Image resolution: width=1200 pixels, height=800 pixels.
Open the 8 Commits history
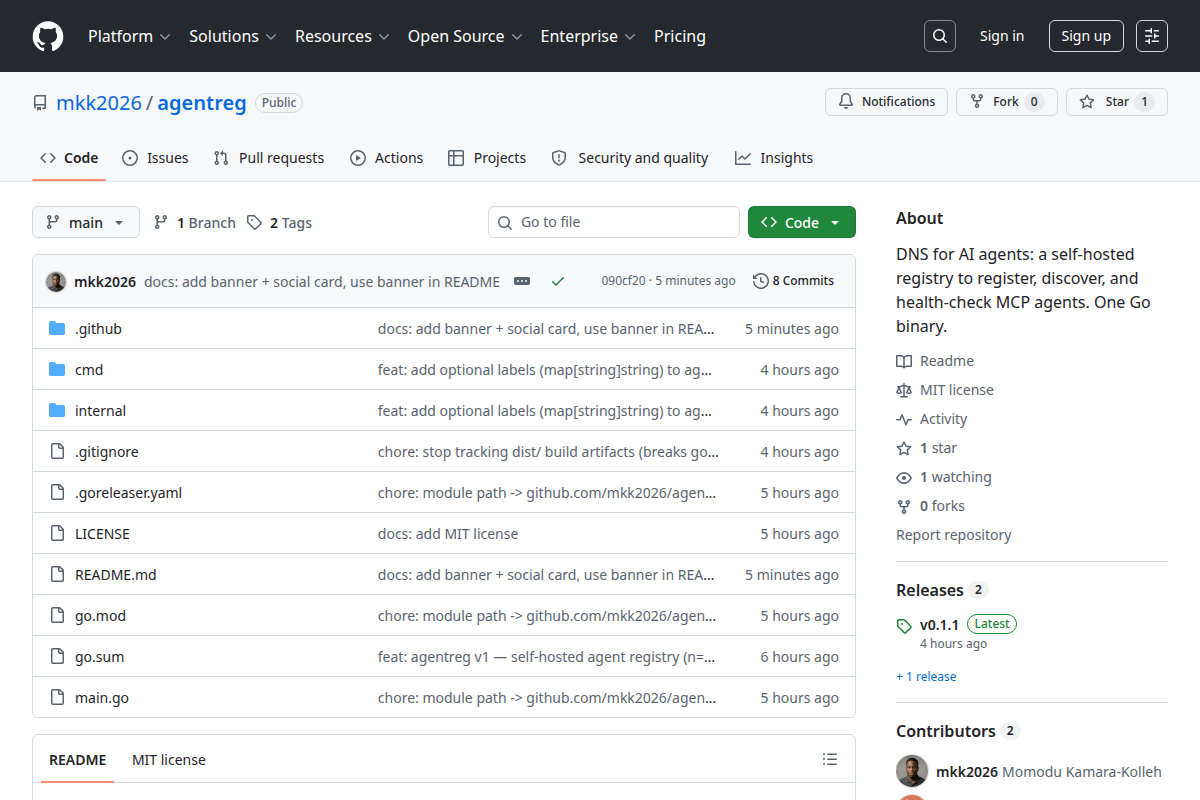pyautogui.click(x=794, y=281)
